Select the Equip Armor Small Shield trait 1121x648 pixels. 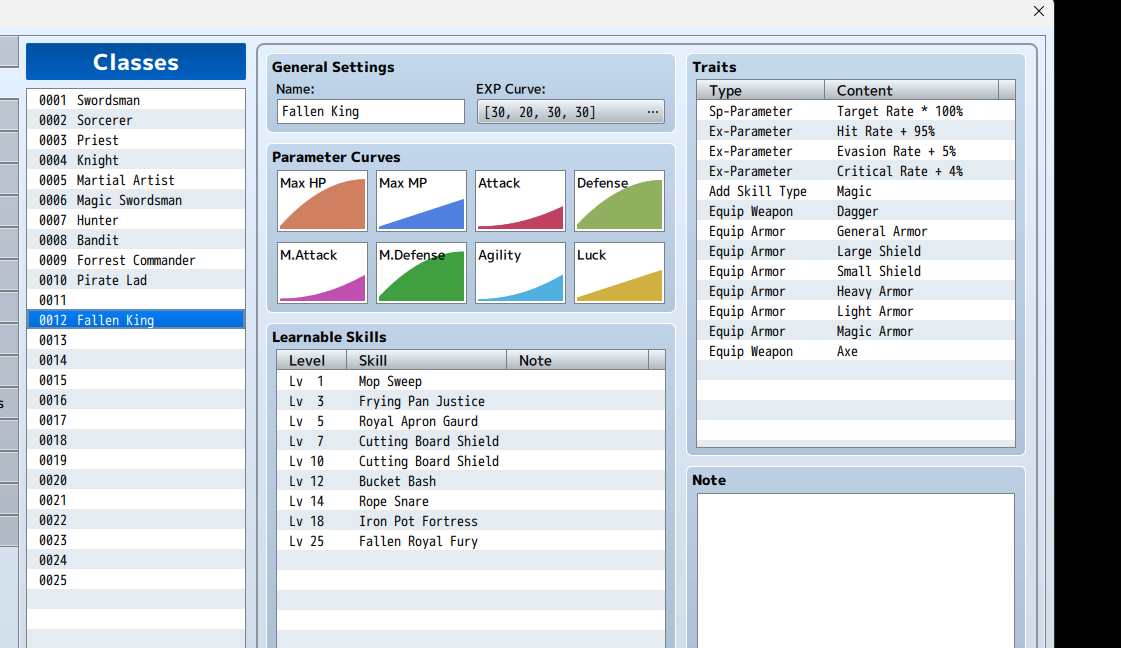pos(856,272)
